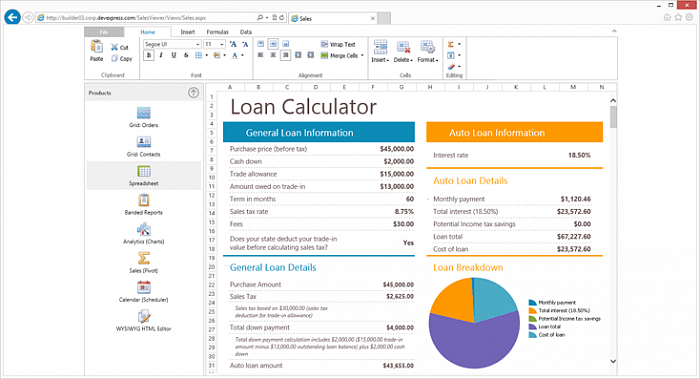The height and width of the screenshot is (379, 700).
Task: Open Banded Reports from the Products panel
Action: pos(143,200)
